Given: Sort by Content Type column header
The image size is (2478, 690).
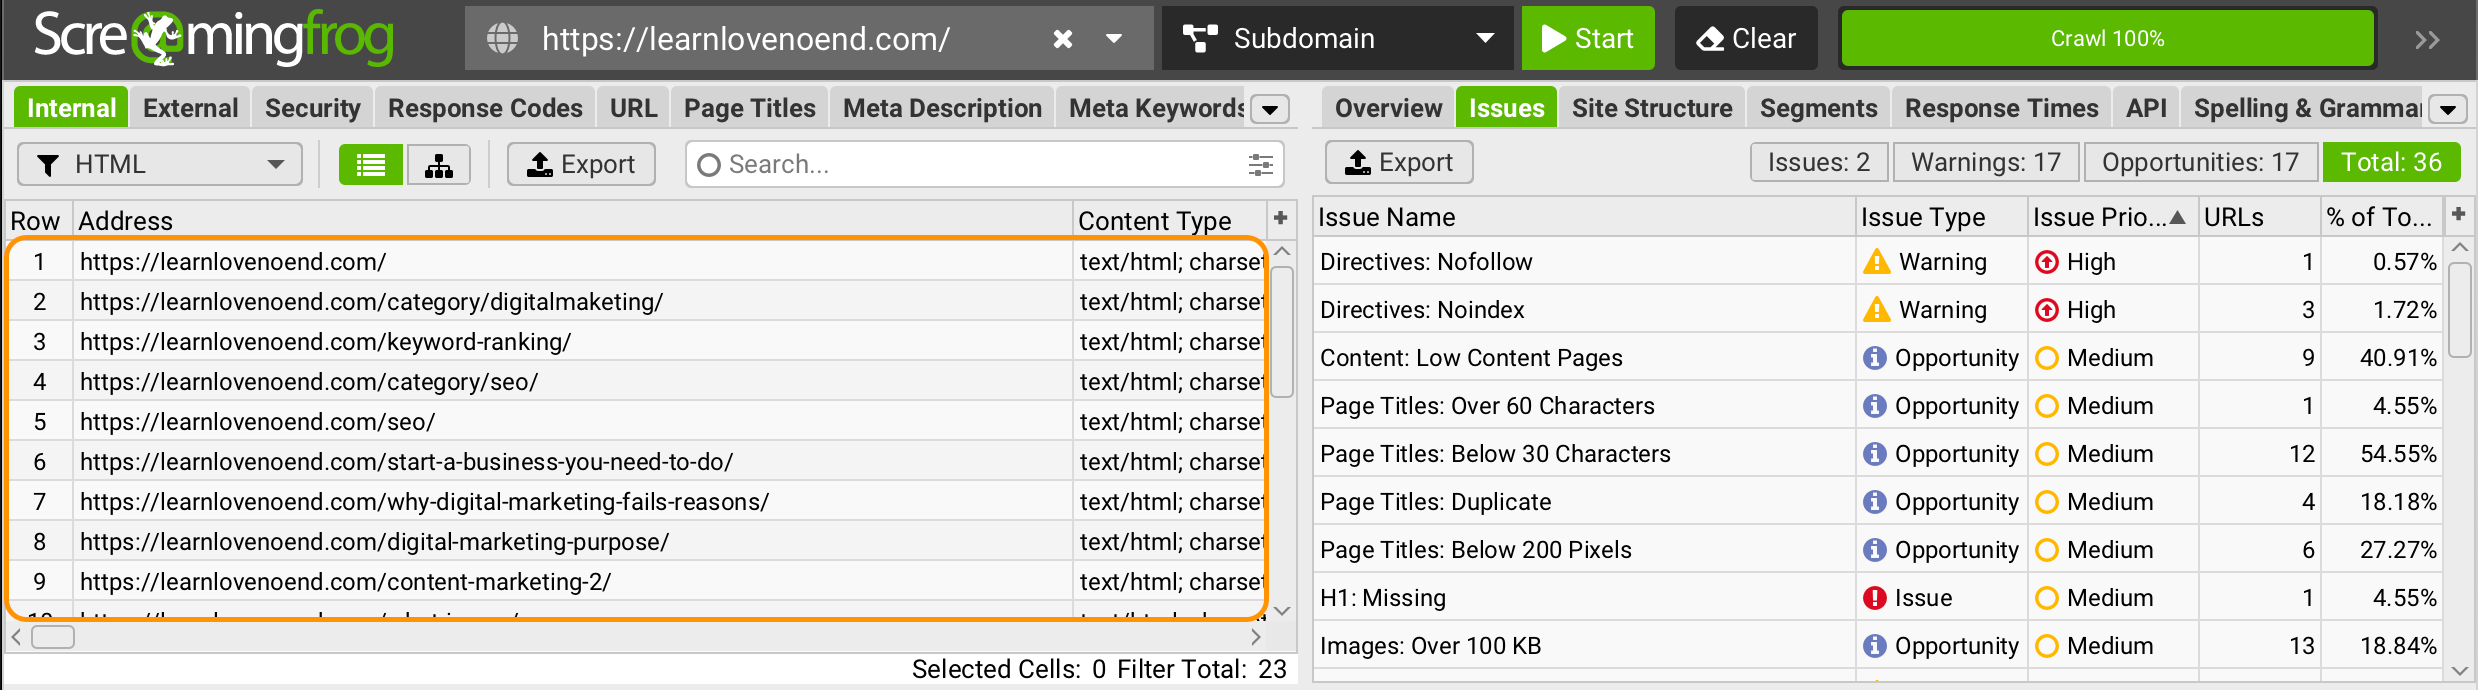Looking at the screenshot, I should 1169,221.
